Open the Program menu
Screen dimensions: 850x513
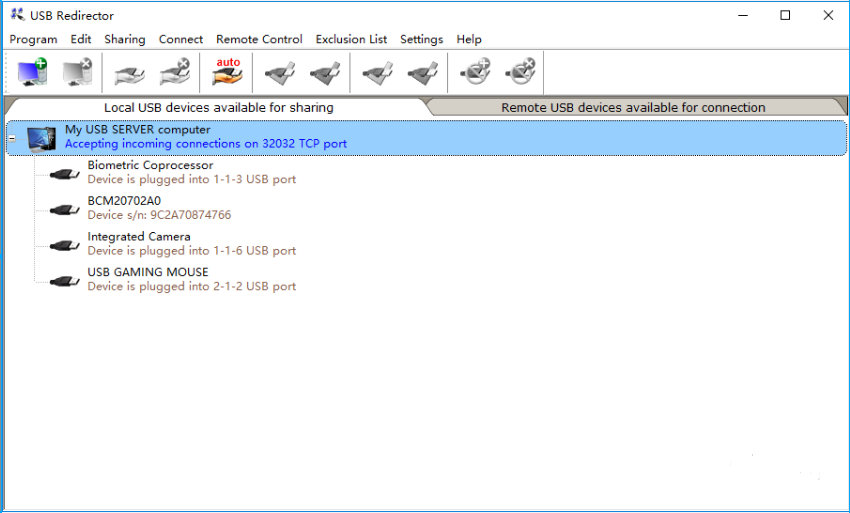33,39
